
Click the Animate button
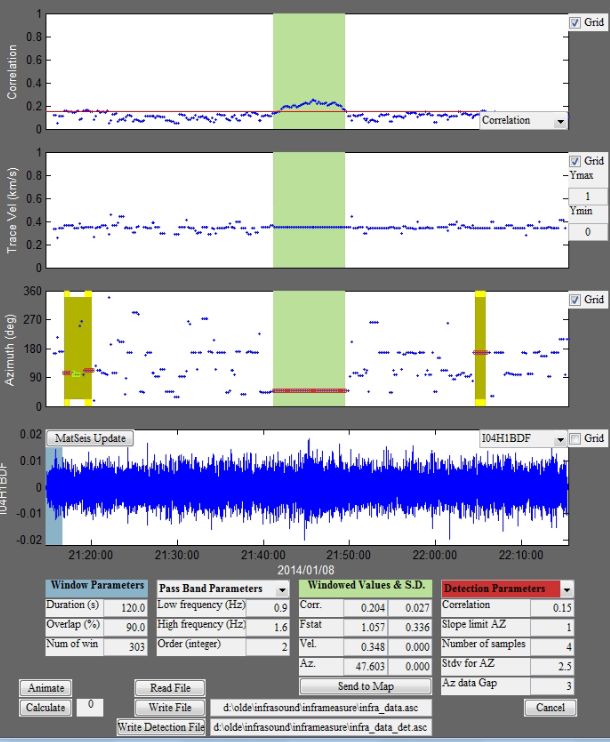coord(43,688)
